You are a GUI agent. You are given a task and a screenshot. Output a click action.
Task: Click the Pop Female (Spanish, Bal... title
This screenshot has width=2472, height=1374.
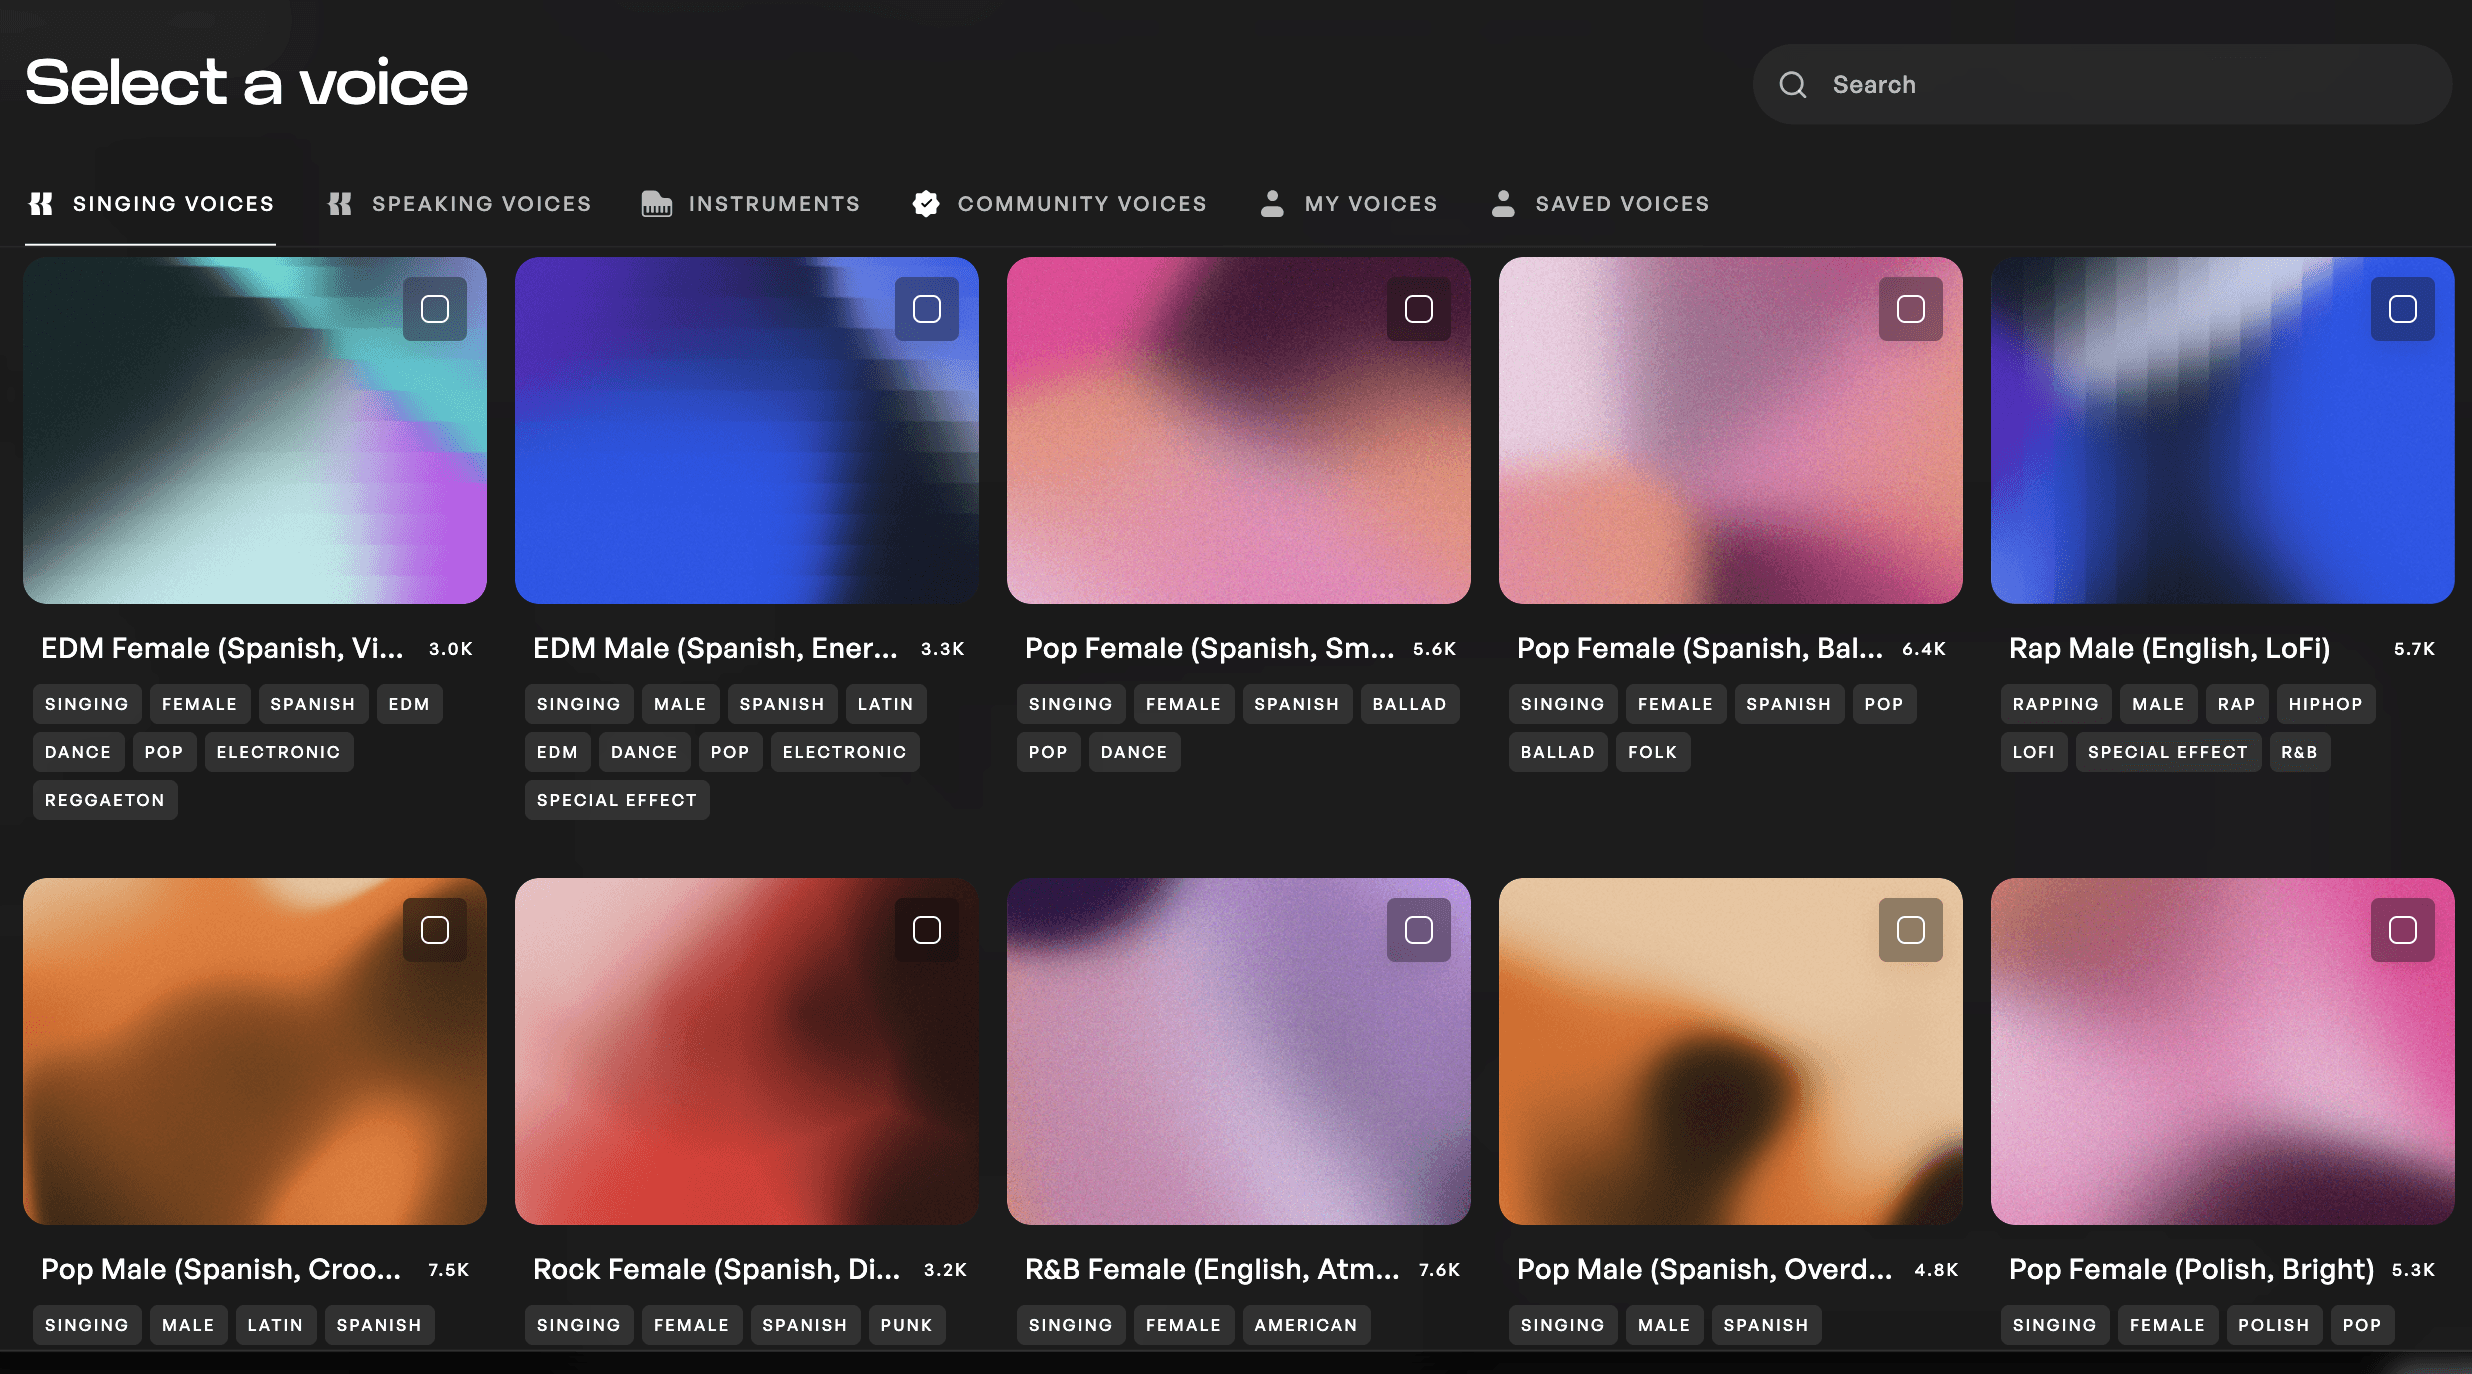point(1700,649)
